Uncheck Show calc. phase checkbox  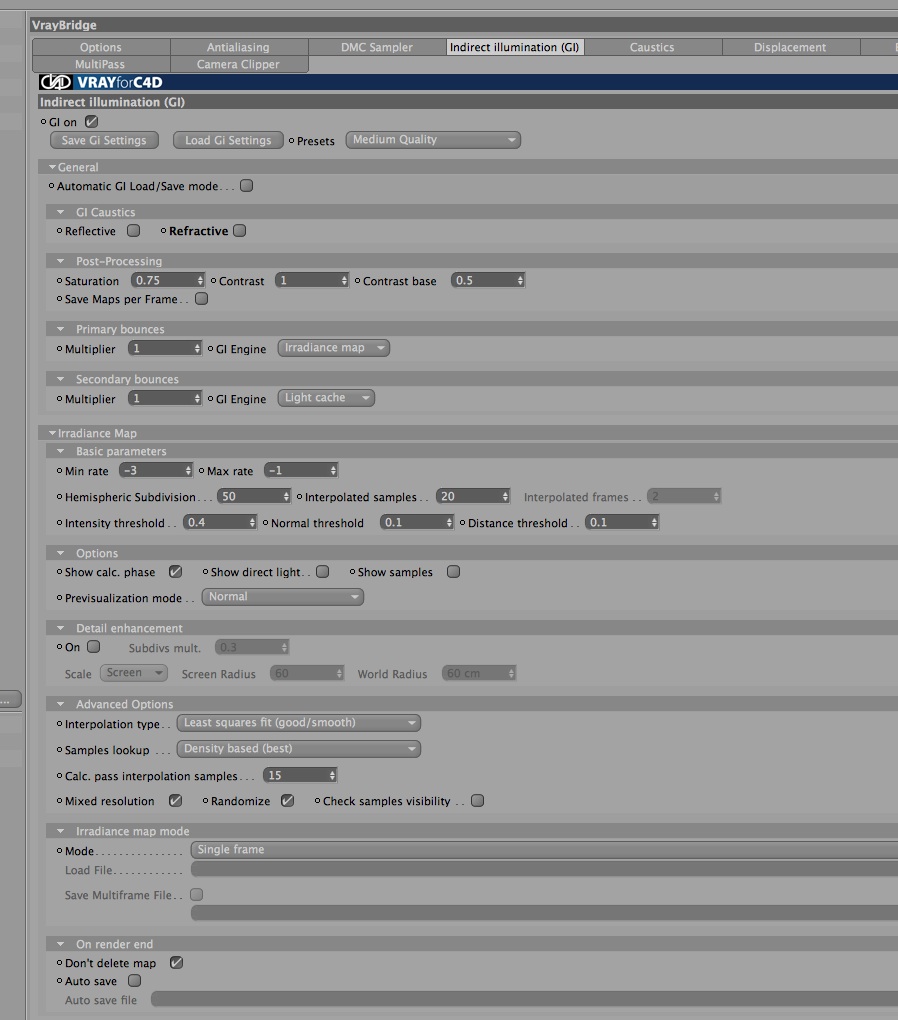coord(175,572)
